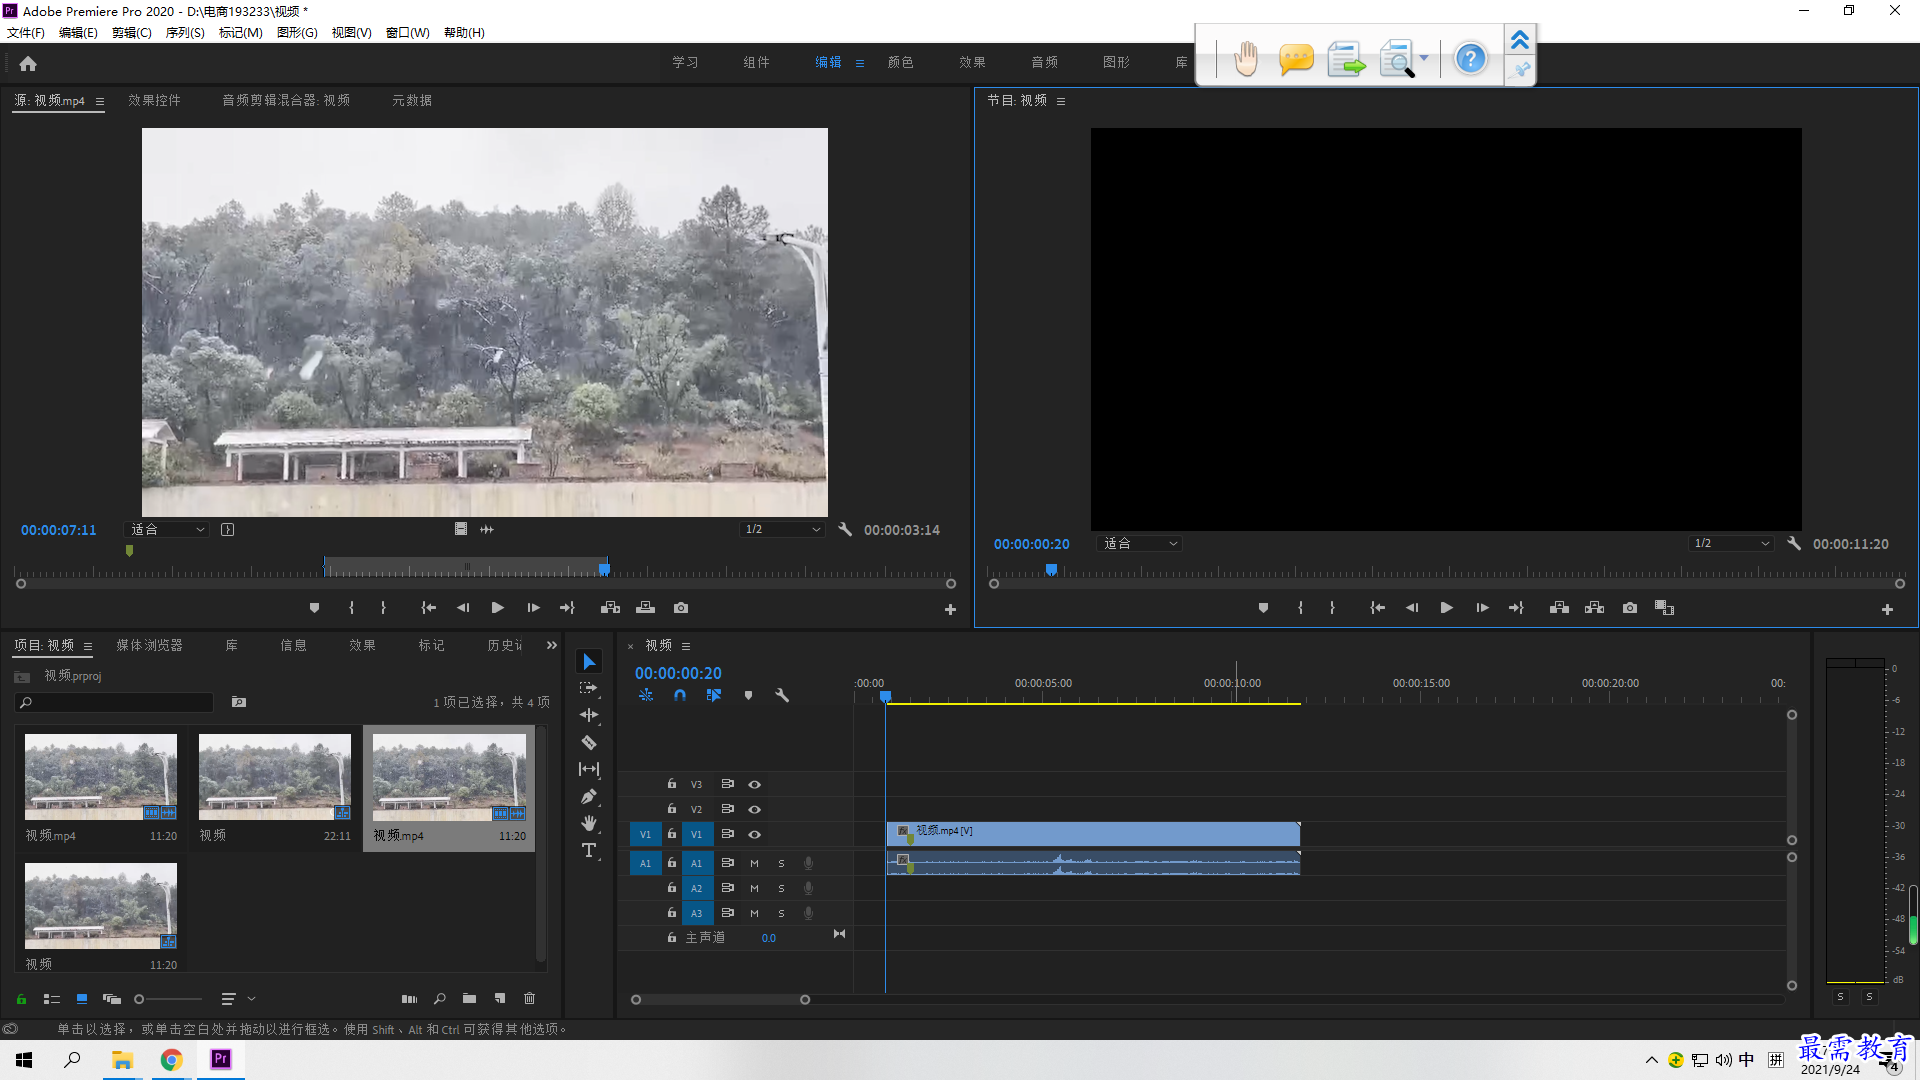The height and width of the screenshot is (1080, 1920).
Task: Click Find magnifier in project panel footer
Action: tap(439, 998)
